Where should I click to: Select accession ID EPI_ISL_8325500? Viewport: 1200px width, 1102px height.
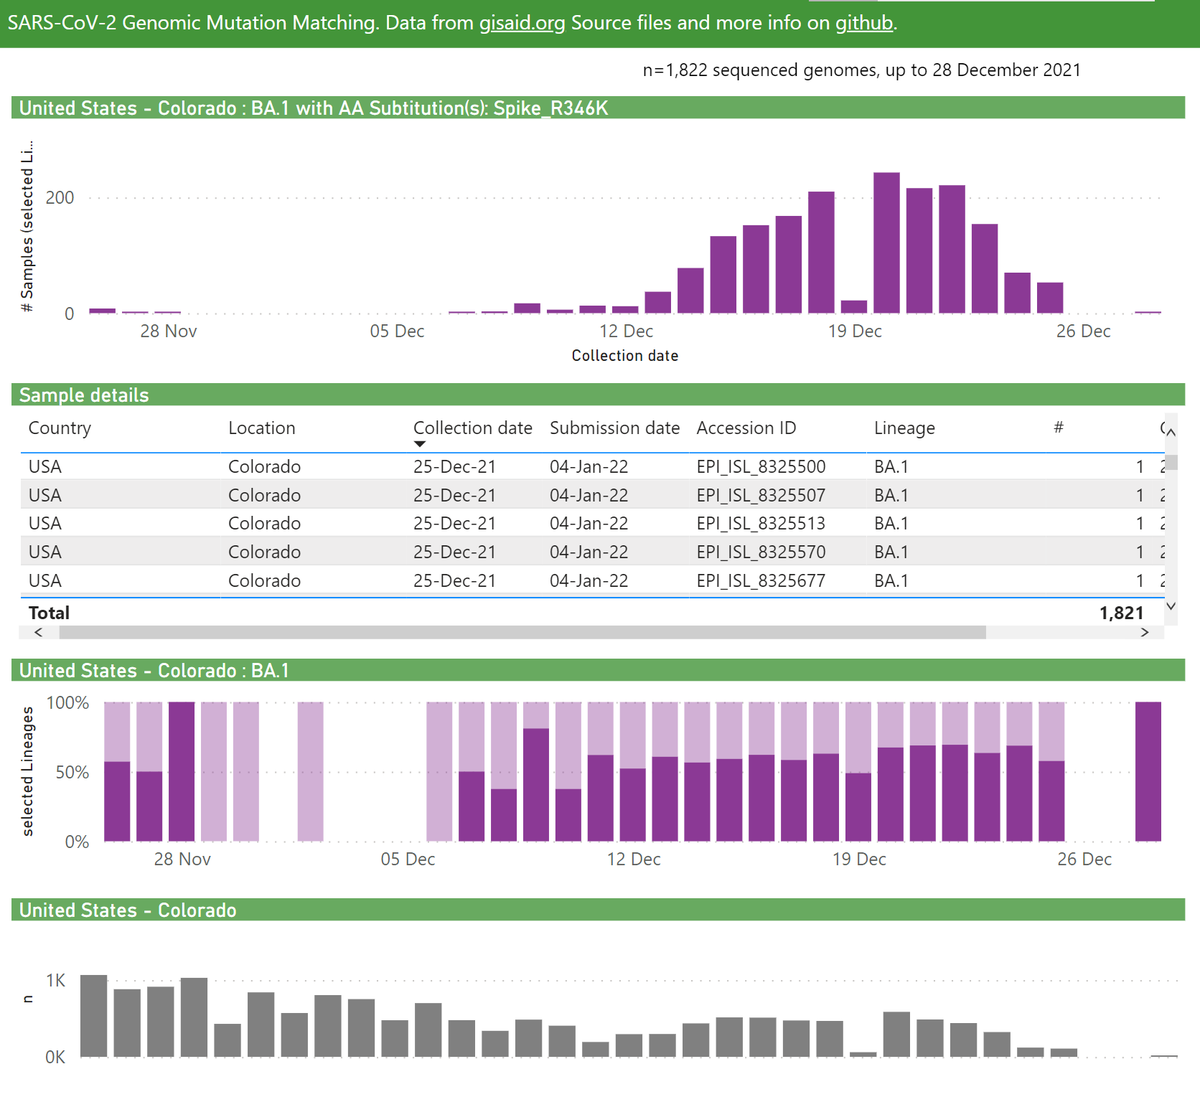[x=761, y=467]
